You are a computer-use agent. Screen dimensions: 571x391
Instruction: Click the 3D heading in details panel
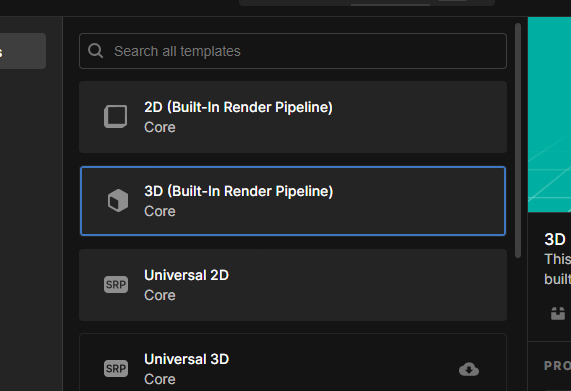click(555, 240)
